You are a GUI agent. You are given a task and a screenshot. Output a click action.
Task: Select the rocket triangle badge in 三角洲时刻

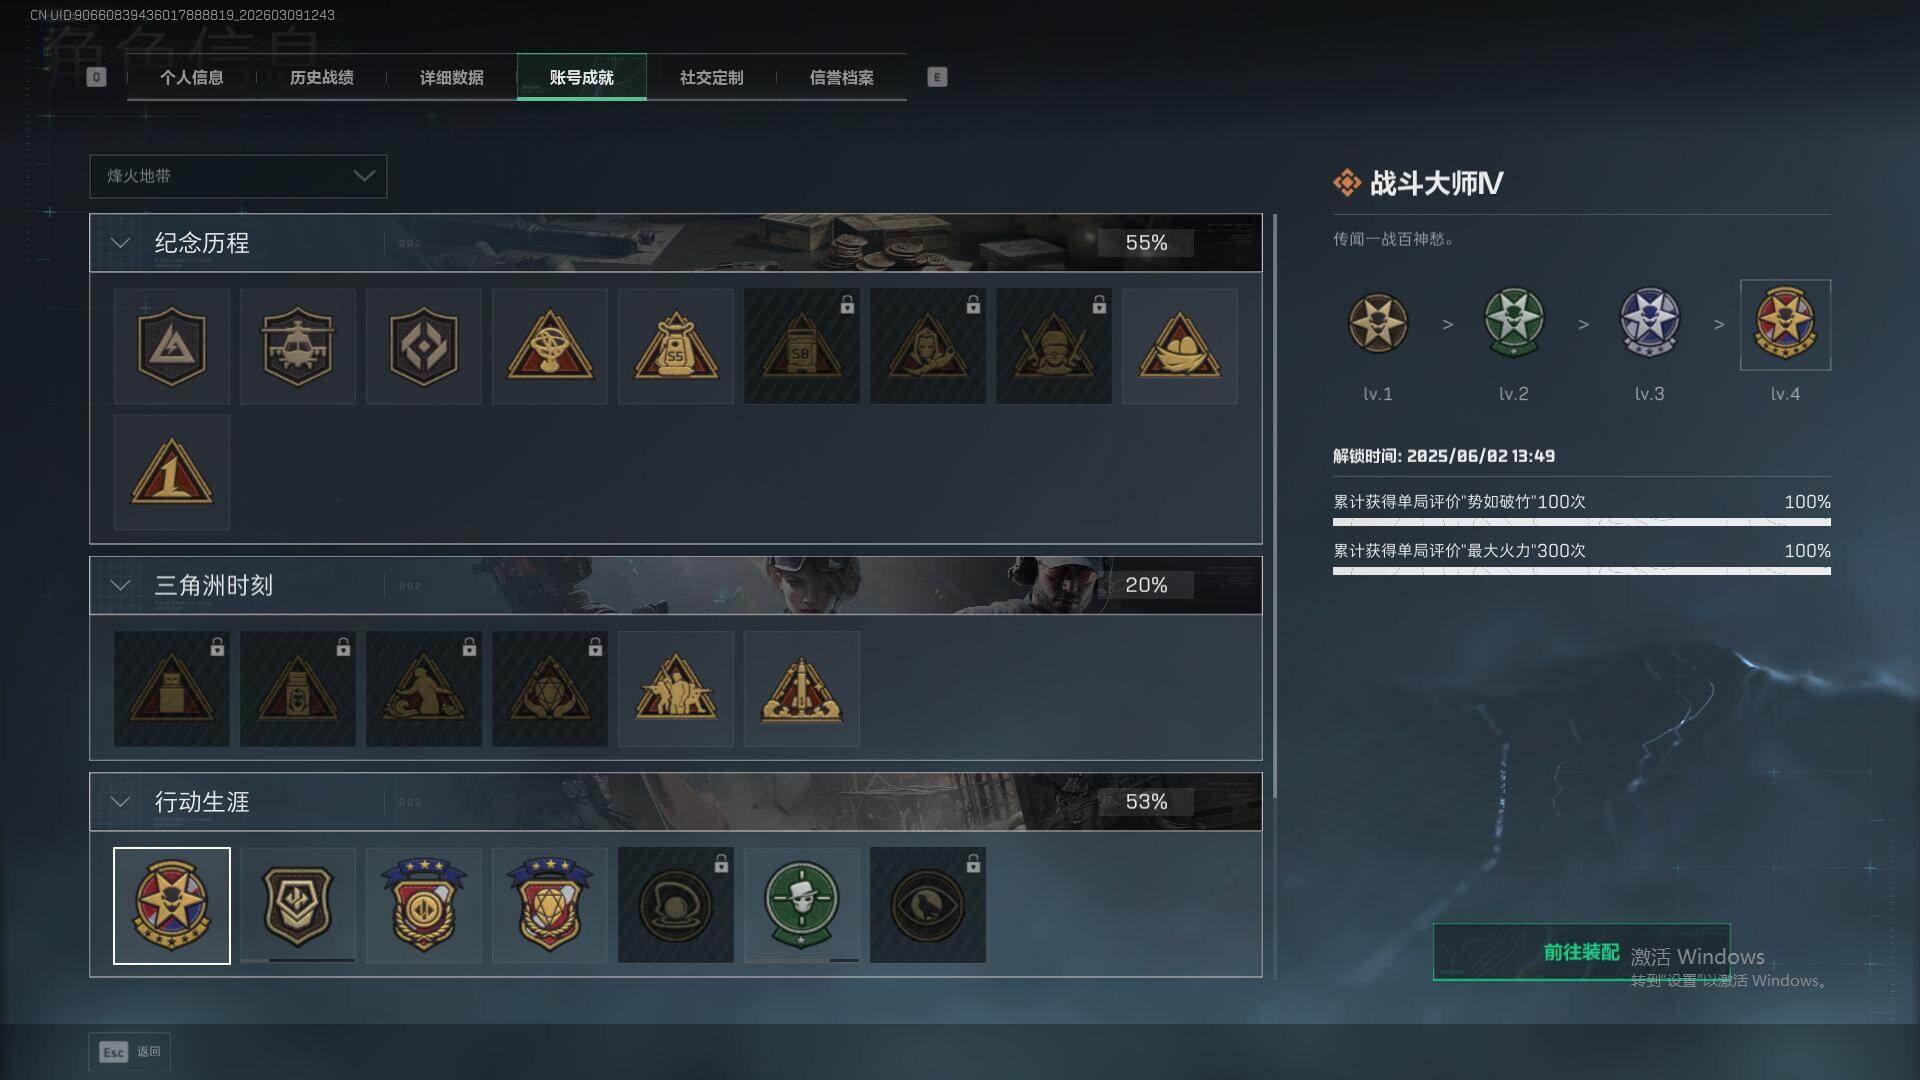(x=802, y=688)
